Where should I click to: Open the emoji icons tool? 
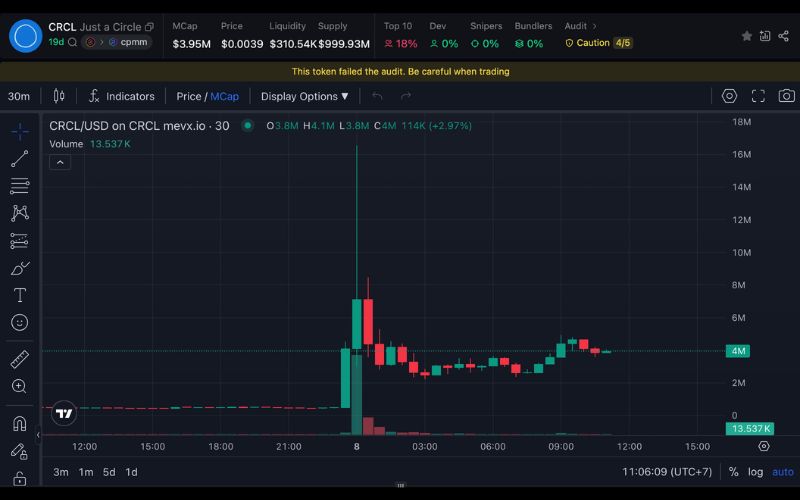tap(20, 322)
